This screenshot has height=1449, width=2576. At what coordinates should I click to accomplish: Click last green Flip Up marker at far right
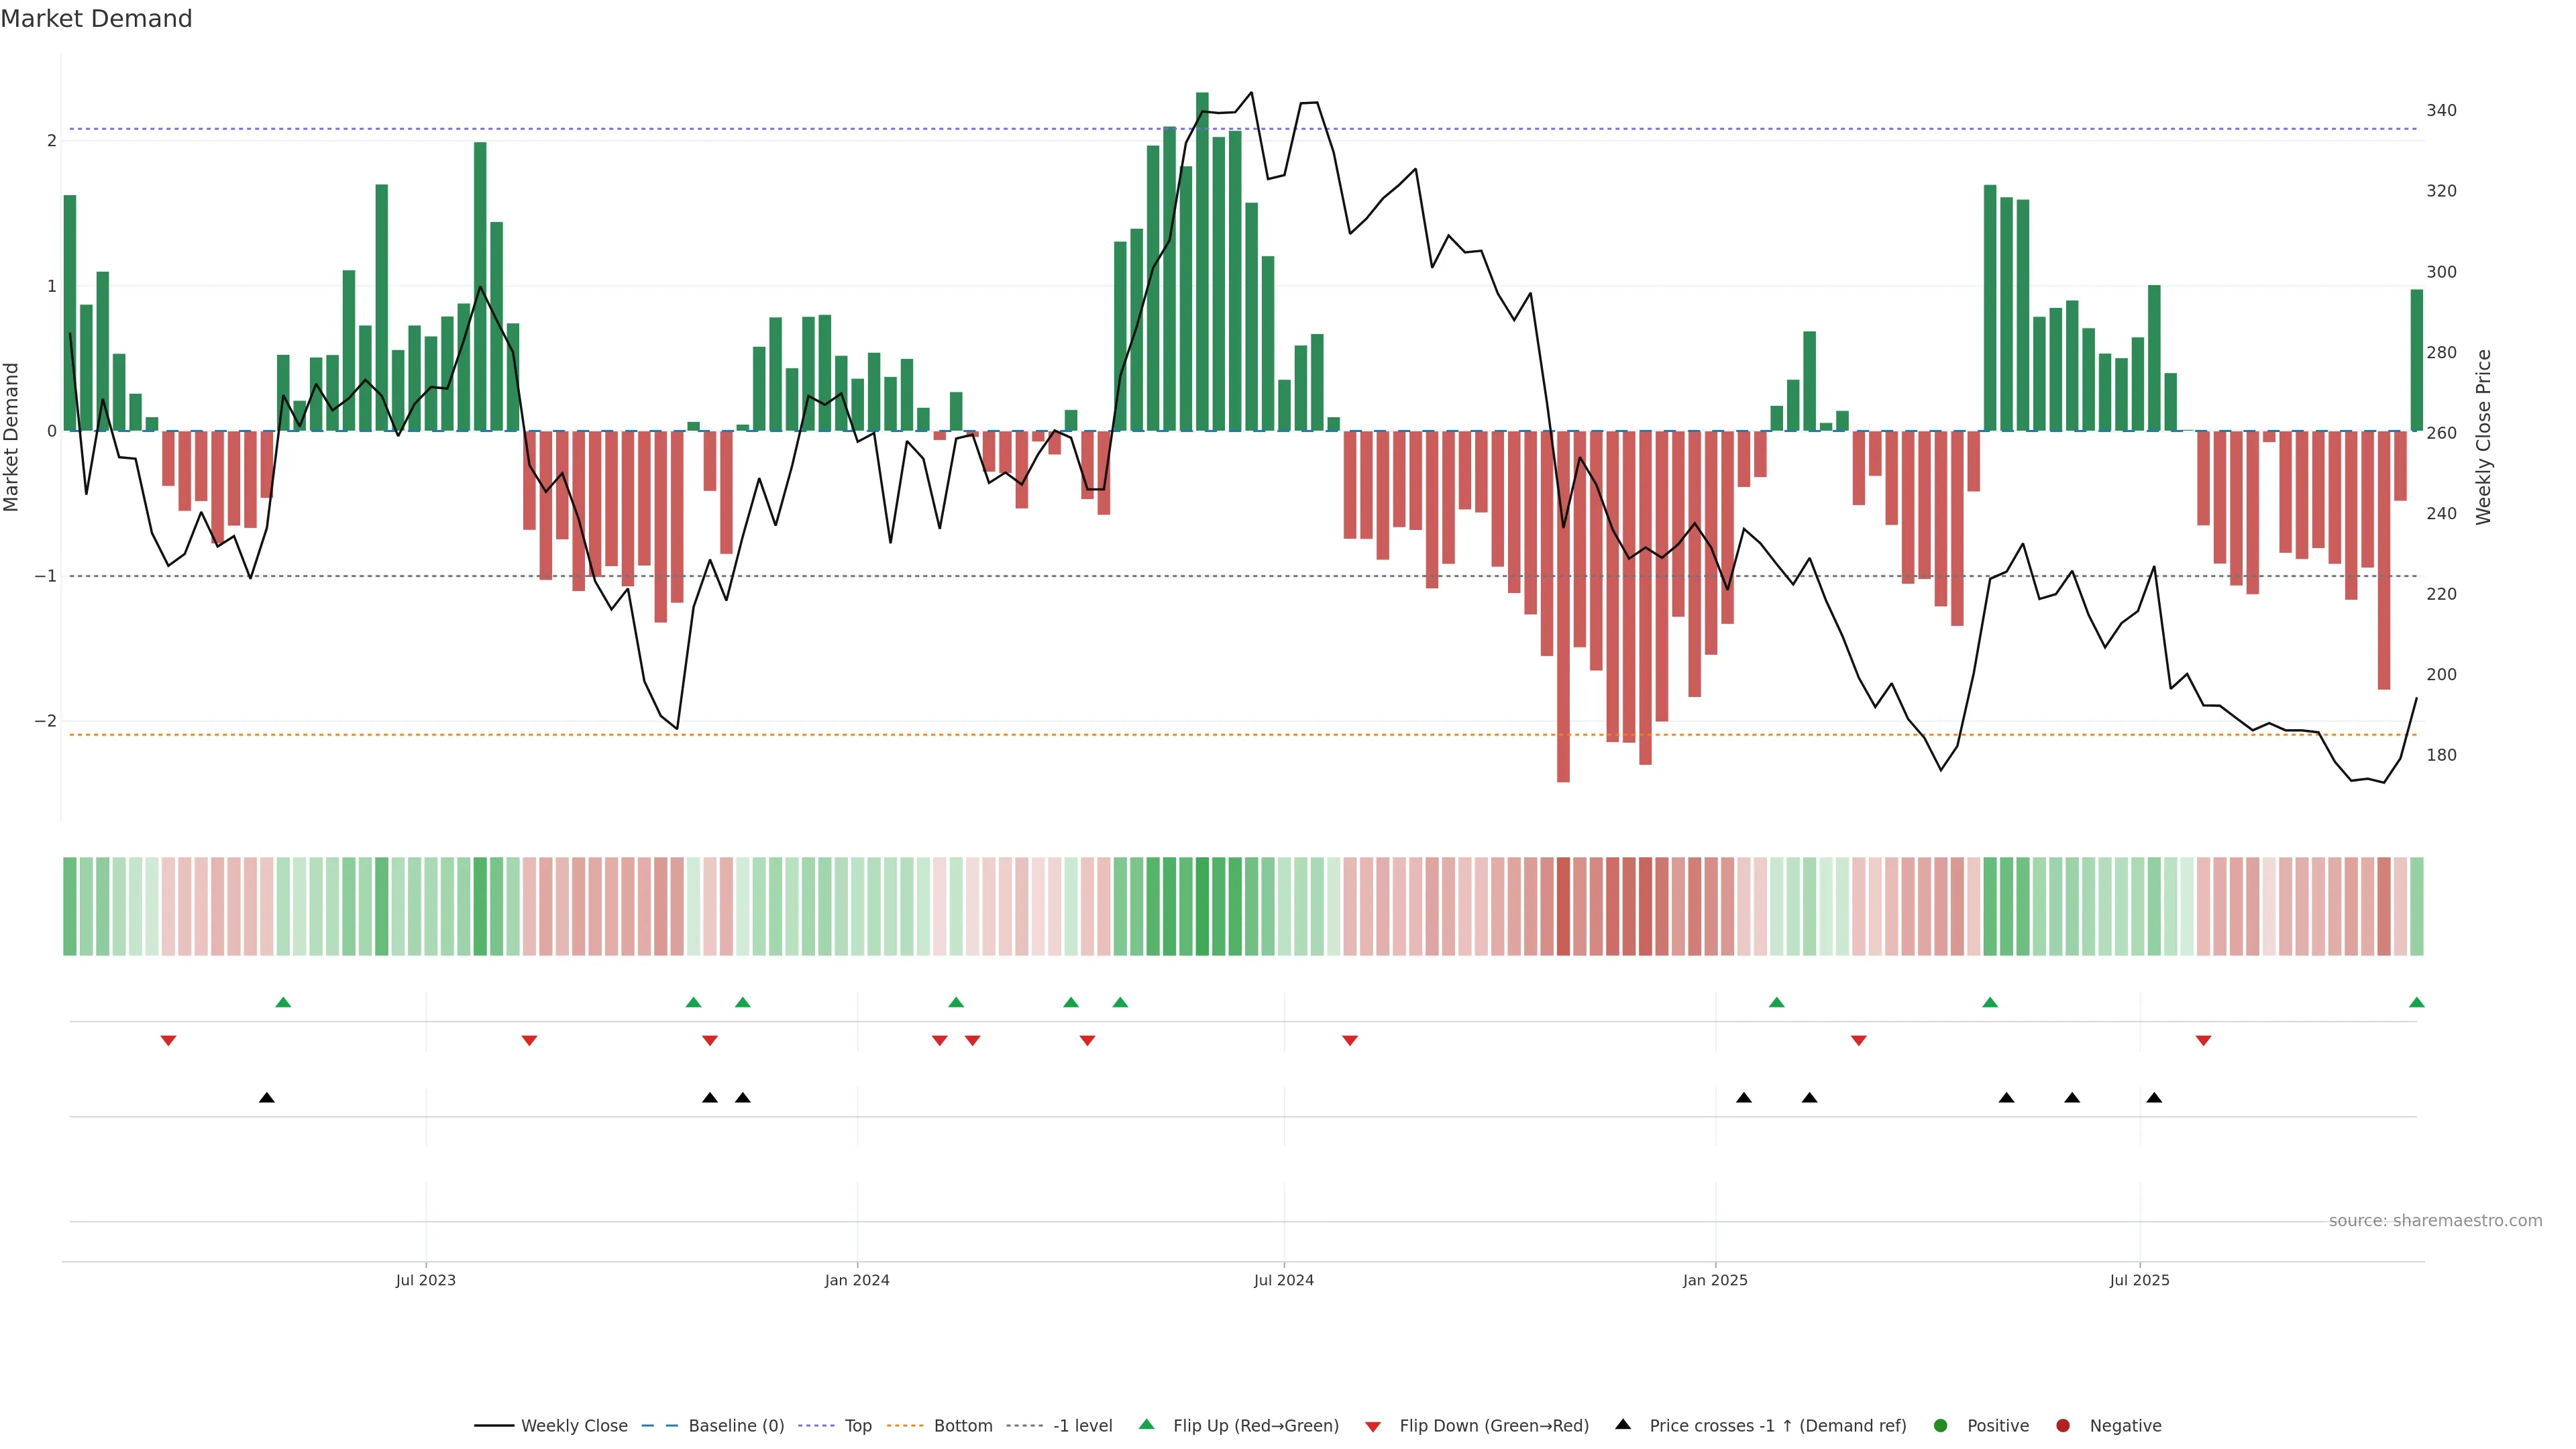pyautogui.click(x=2417, y=1003)
